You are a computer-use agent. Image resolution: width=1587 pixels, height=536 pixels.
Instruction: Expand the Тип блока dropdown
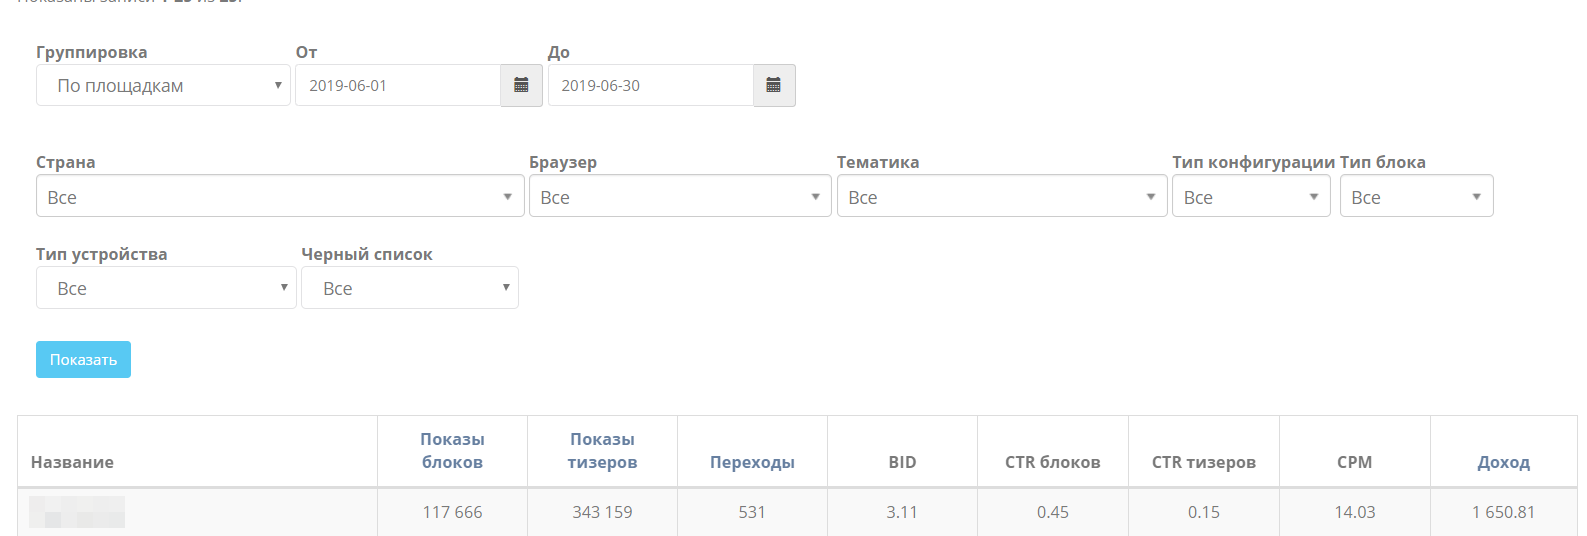pyautogui.click(x=1416, y=197)
